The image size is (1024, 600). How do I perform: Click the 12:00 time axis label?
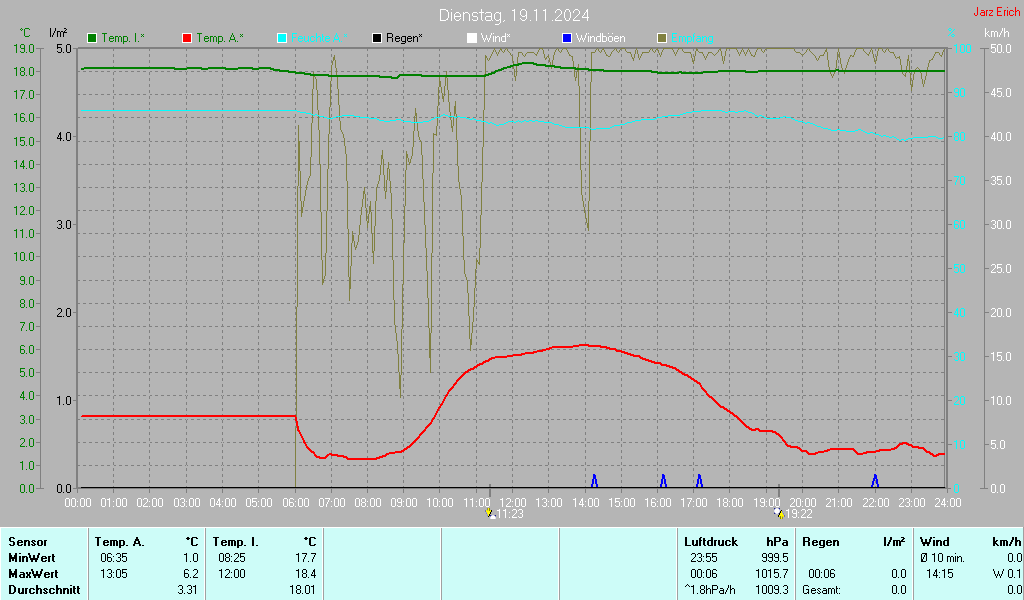pos(513,503)
